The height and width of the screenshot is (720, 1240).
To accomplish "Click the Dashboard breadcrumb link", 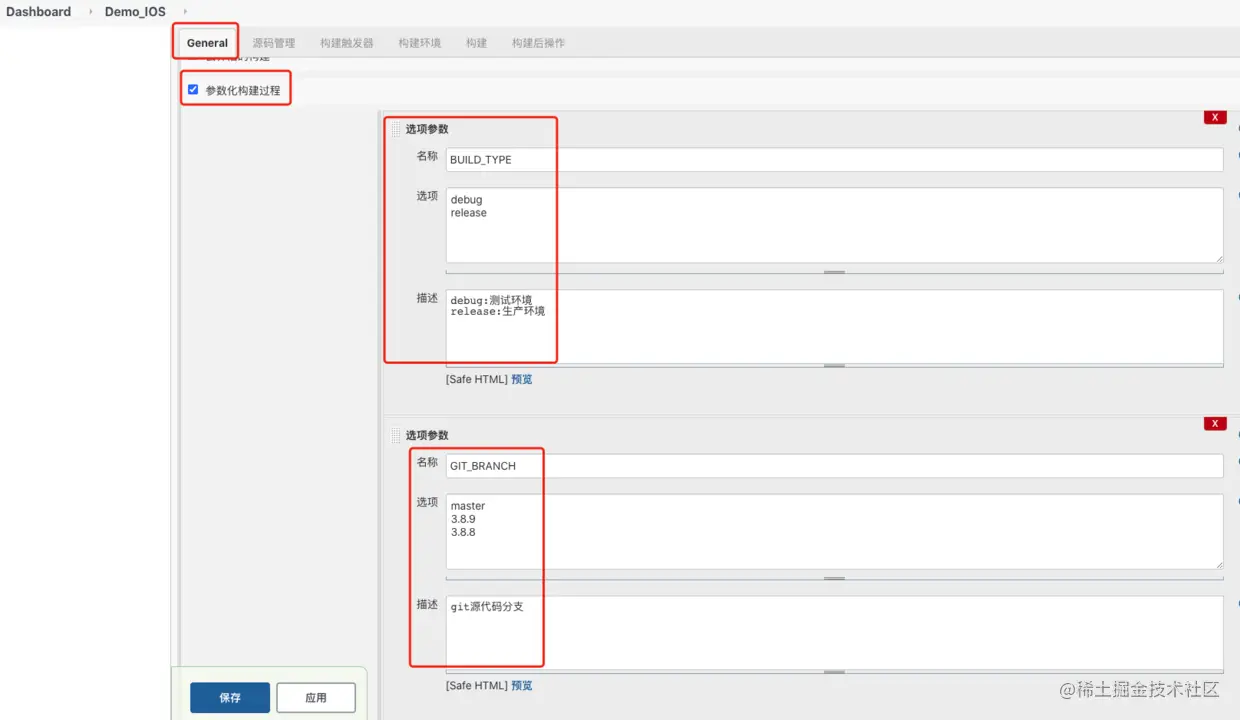I will pos(38,12).
